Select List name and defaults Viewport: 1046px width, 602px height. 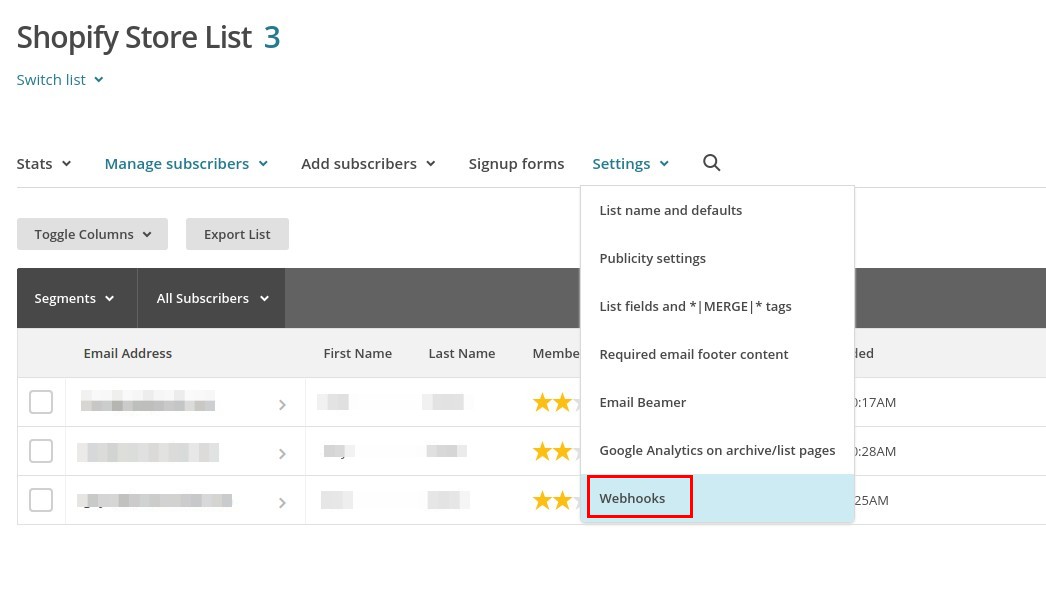pos(717,210)
